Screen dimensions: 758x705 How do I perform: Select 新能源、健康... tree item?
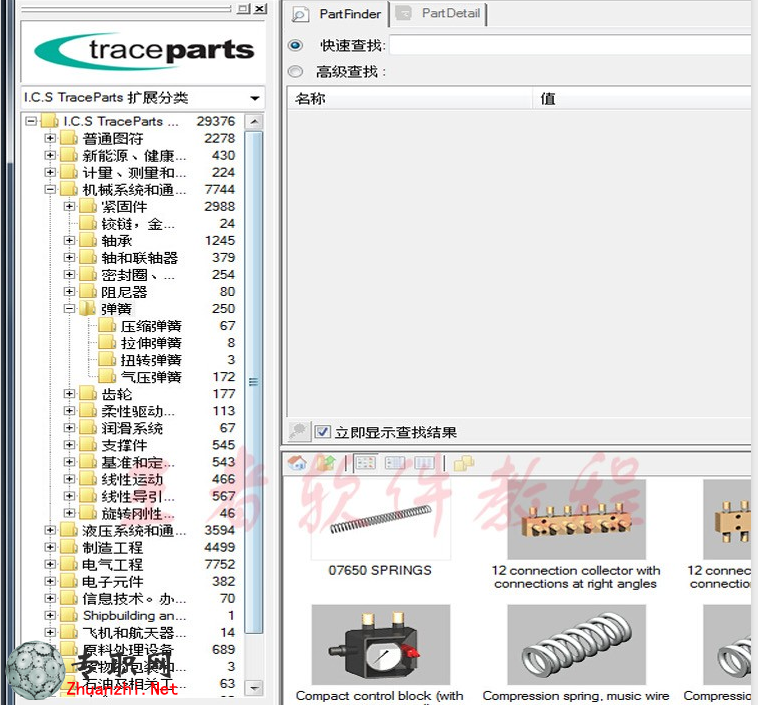[134, 155]
